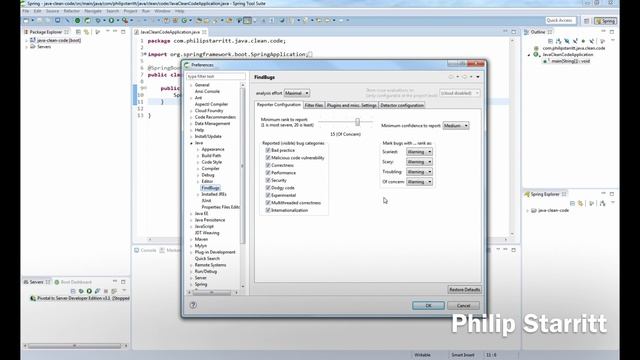
Task: Expand the General node in preferences tree
Action: pos(191,85)
